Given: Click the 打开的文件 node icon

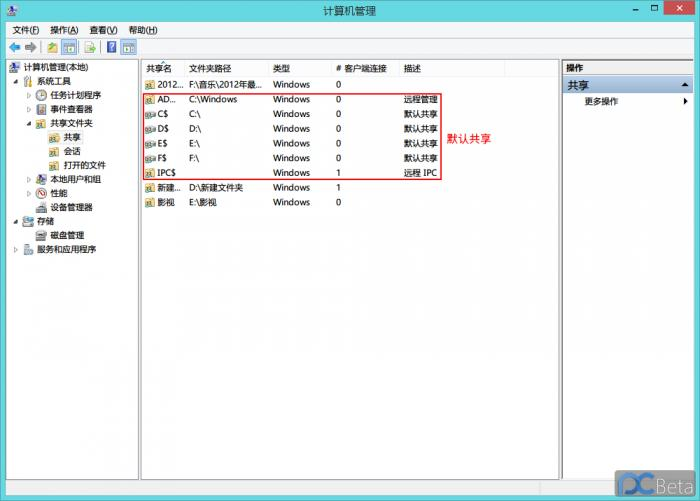Looking at the screenshot, I should pos(54,166).
